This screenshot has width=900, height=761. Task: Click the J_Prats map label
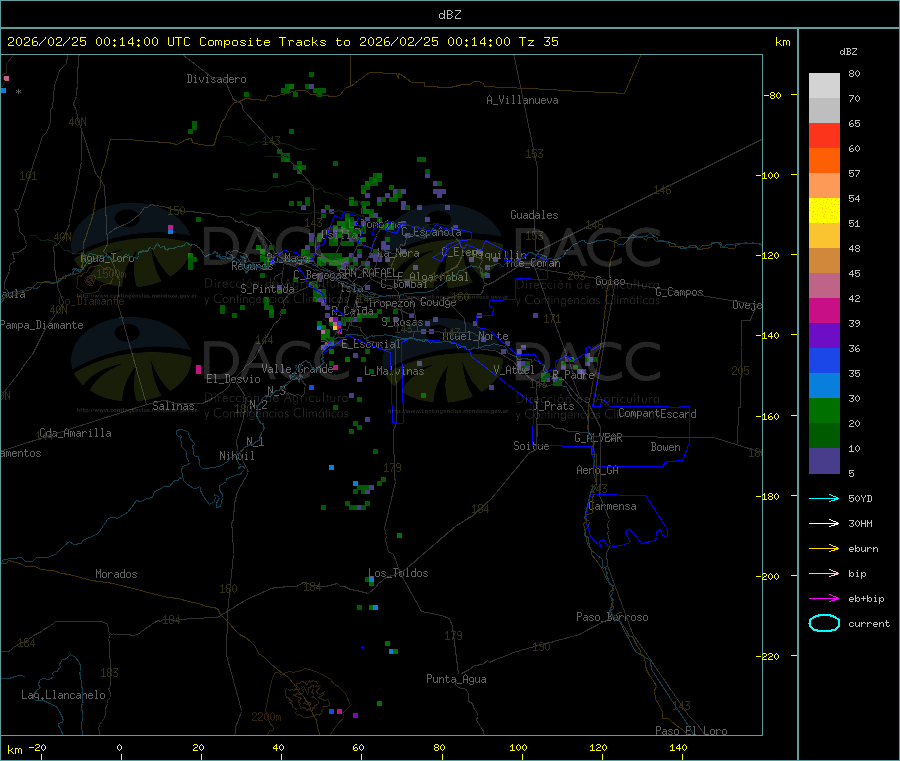(554, 406)
